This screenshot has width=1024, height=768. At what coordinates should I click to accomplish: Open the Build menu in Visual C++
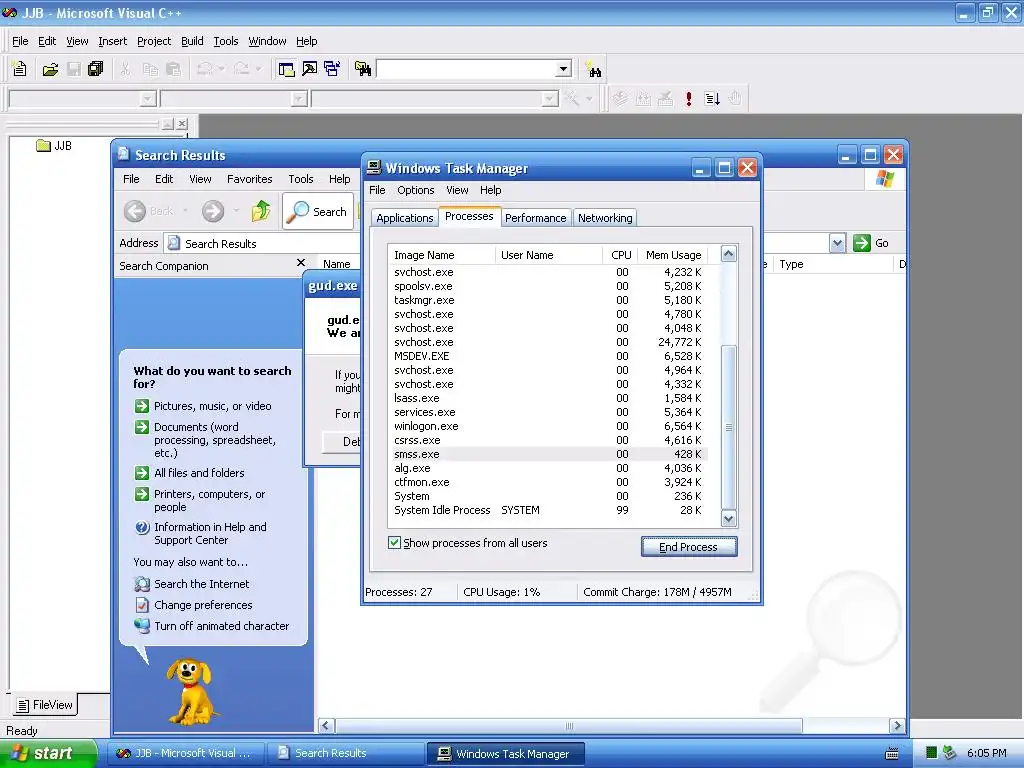(192, 41)
